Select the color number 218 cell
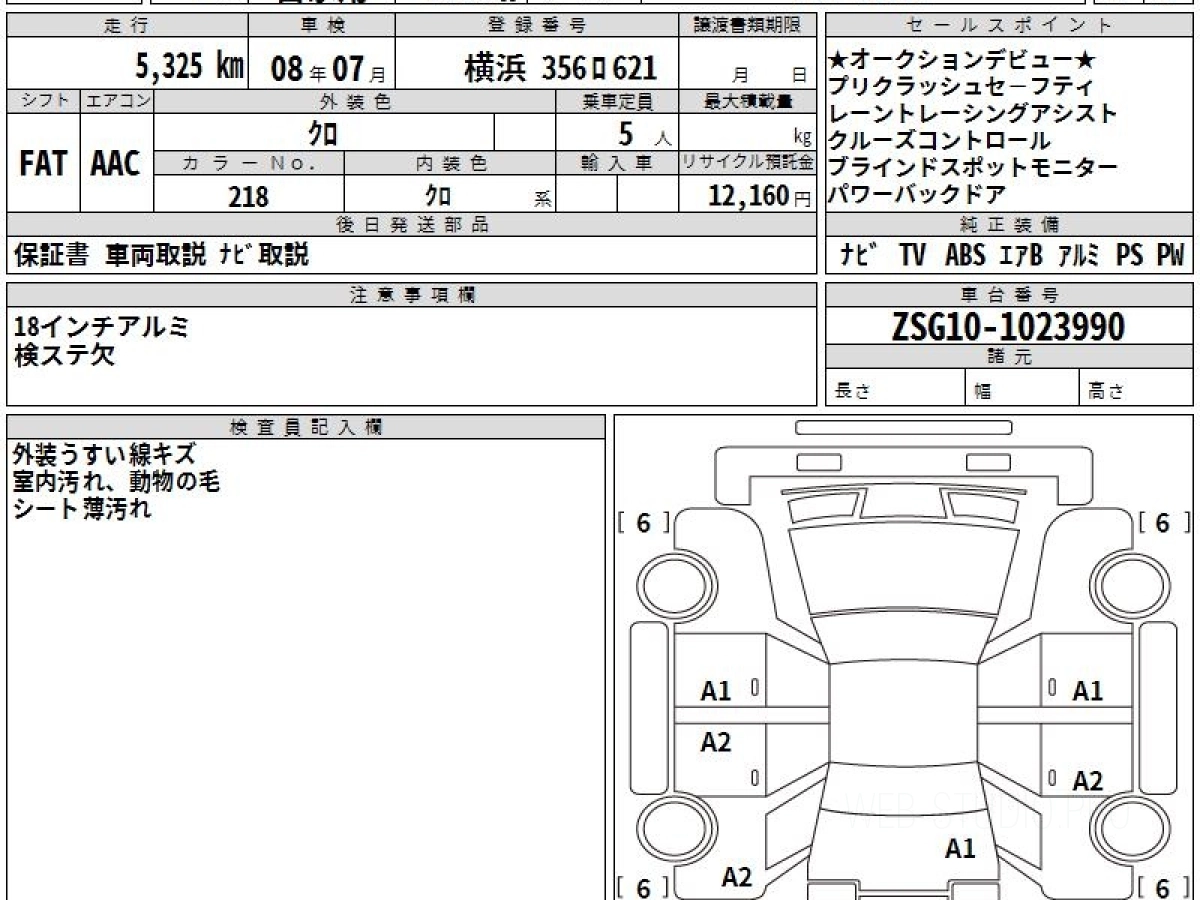 pos(248,196)
